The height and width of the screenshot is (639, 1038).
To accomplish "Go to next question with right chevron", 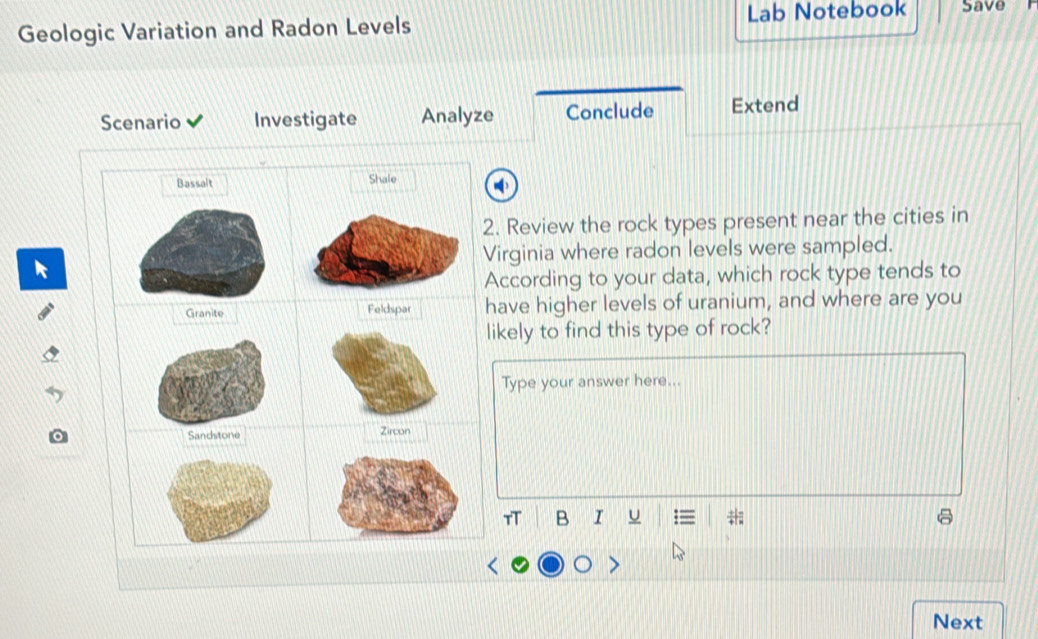I will [614, 564].
